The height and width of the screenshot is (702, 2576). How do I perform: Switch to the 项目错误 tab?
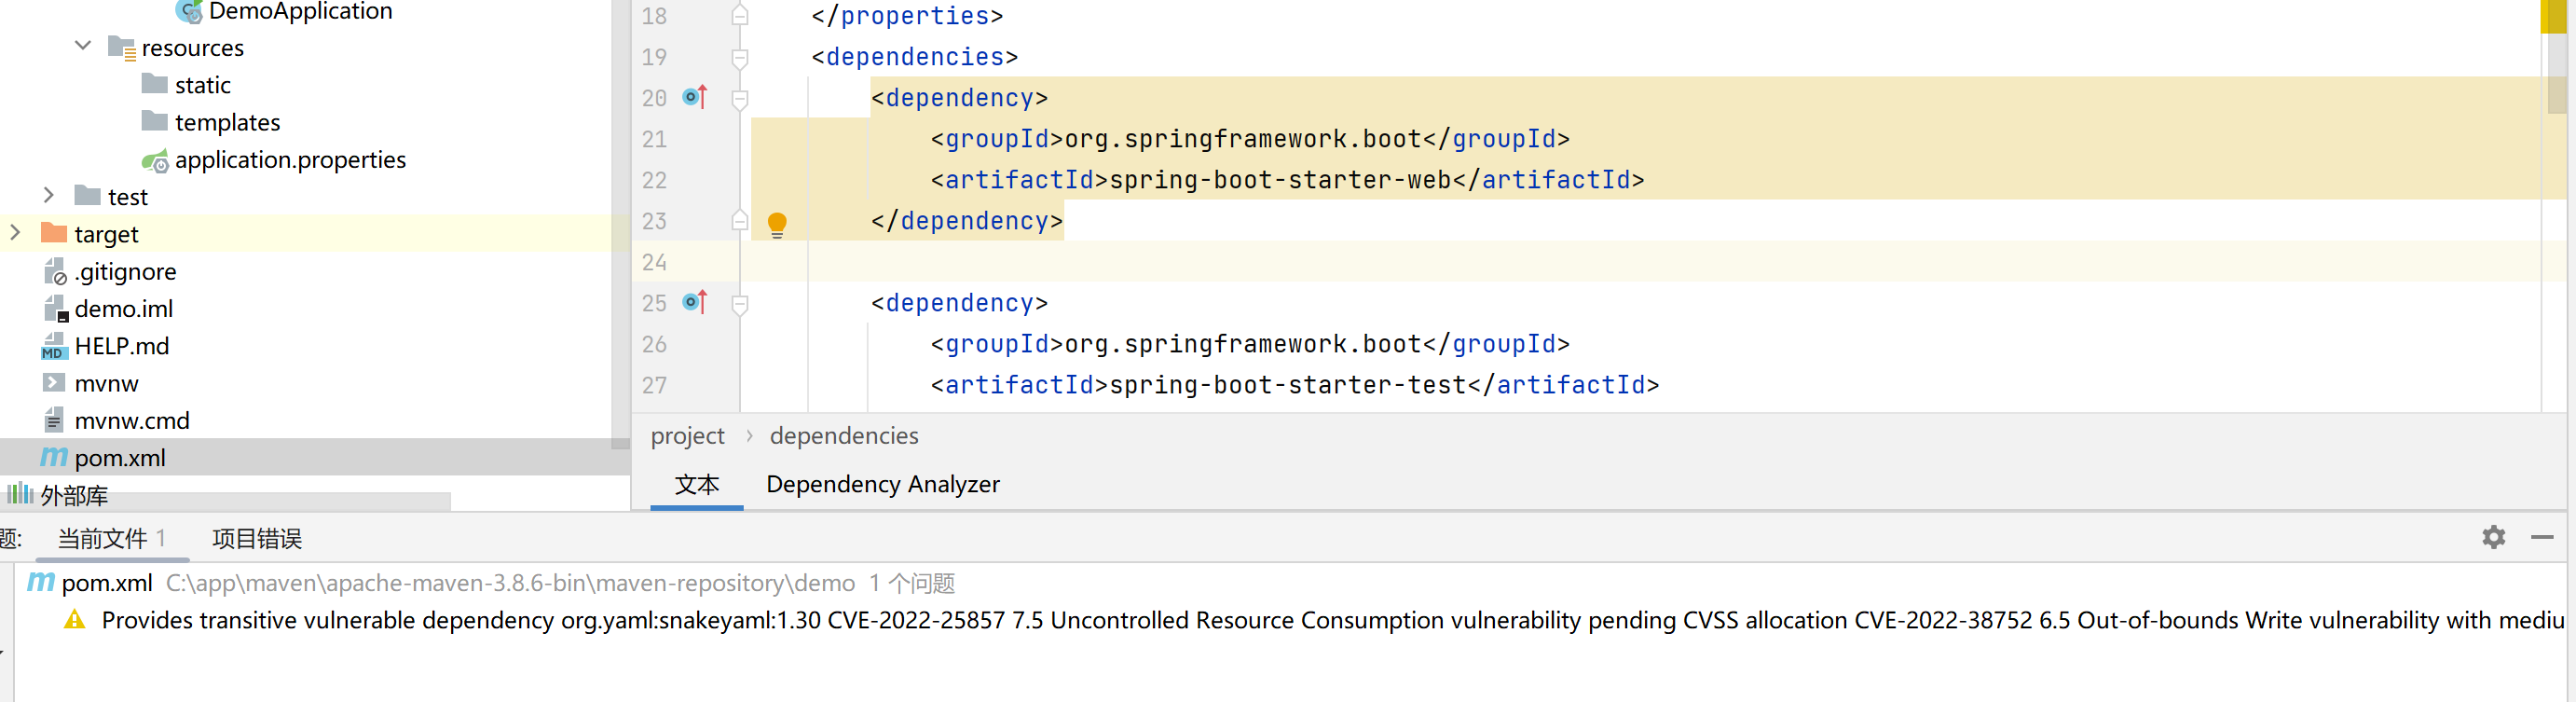(x=256, y=540)
